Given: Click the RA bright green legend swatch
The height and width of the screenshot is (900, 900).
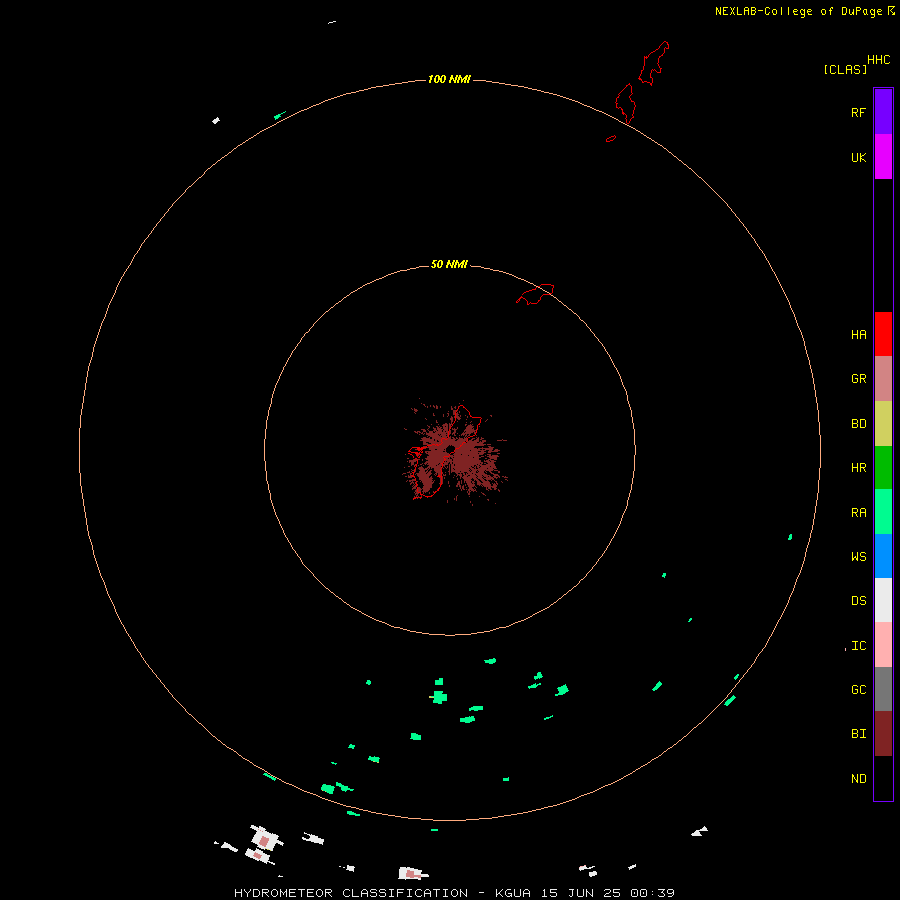Looking at the screenshot, I should point(883,512).
